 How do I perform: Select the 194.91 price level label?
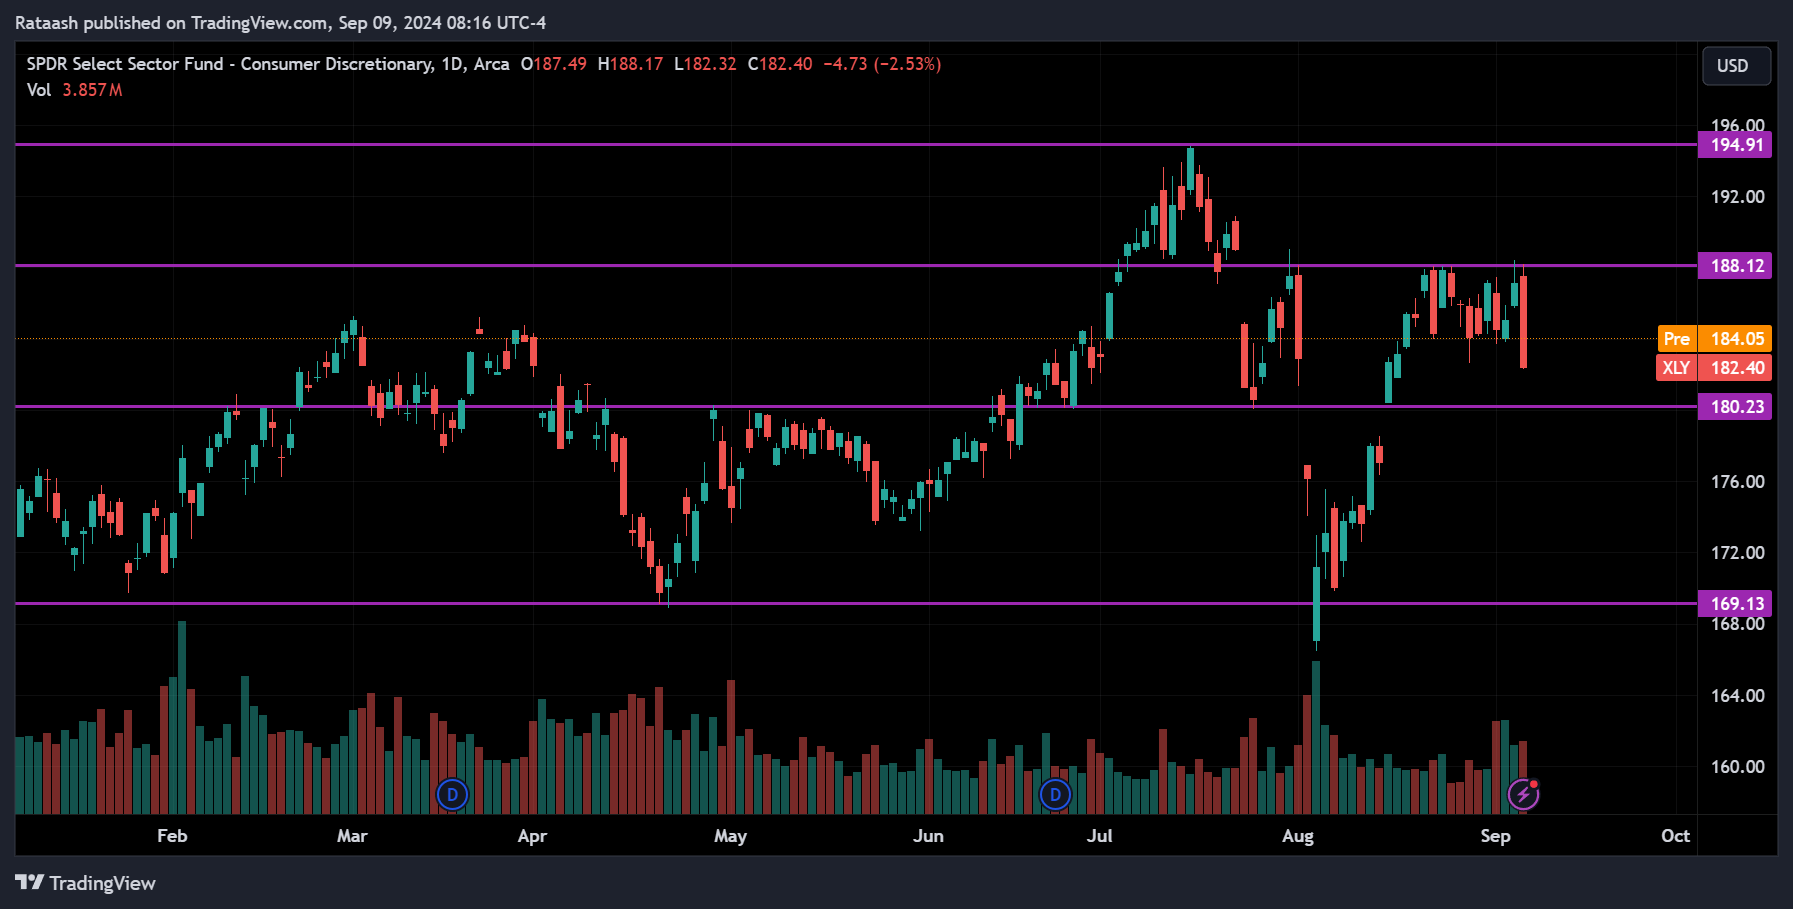(x=1735, y=145)
